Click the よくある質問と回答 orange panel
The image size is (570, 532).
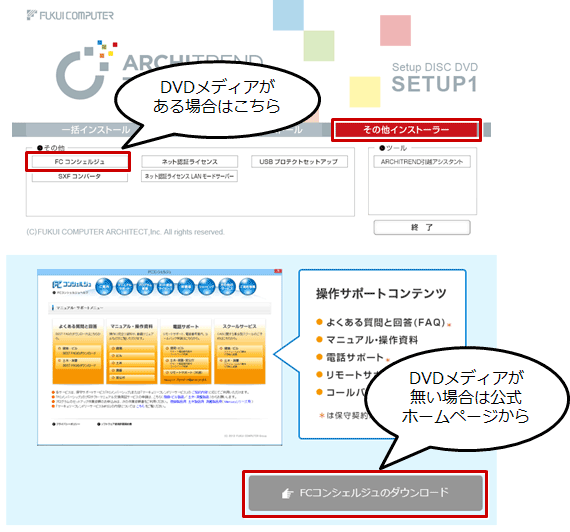[x=78, y=352]
